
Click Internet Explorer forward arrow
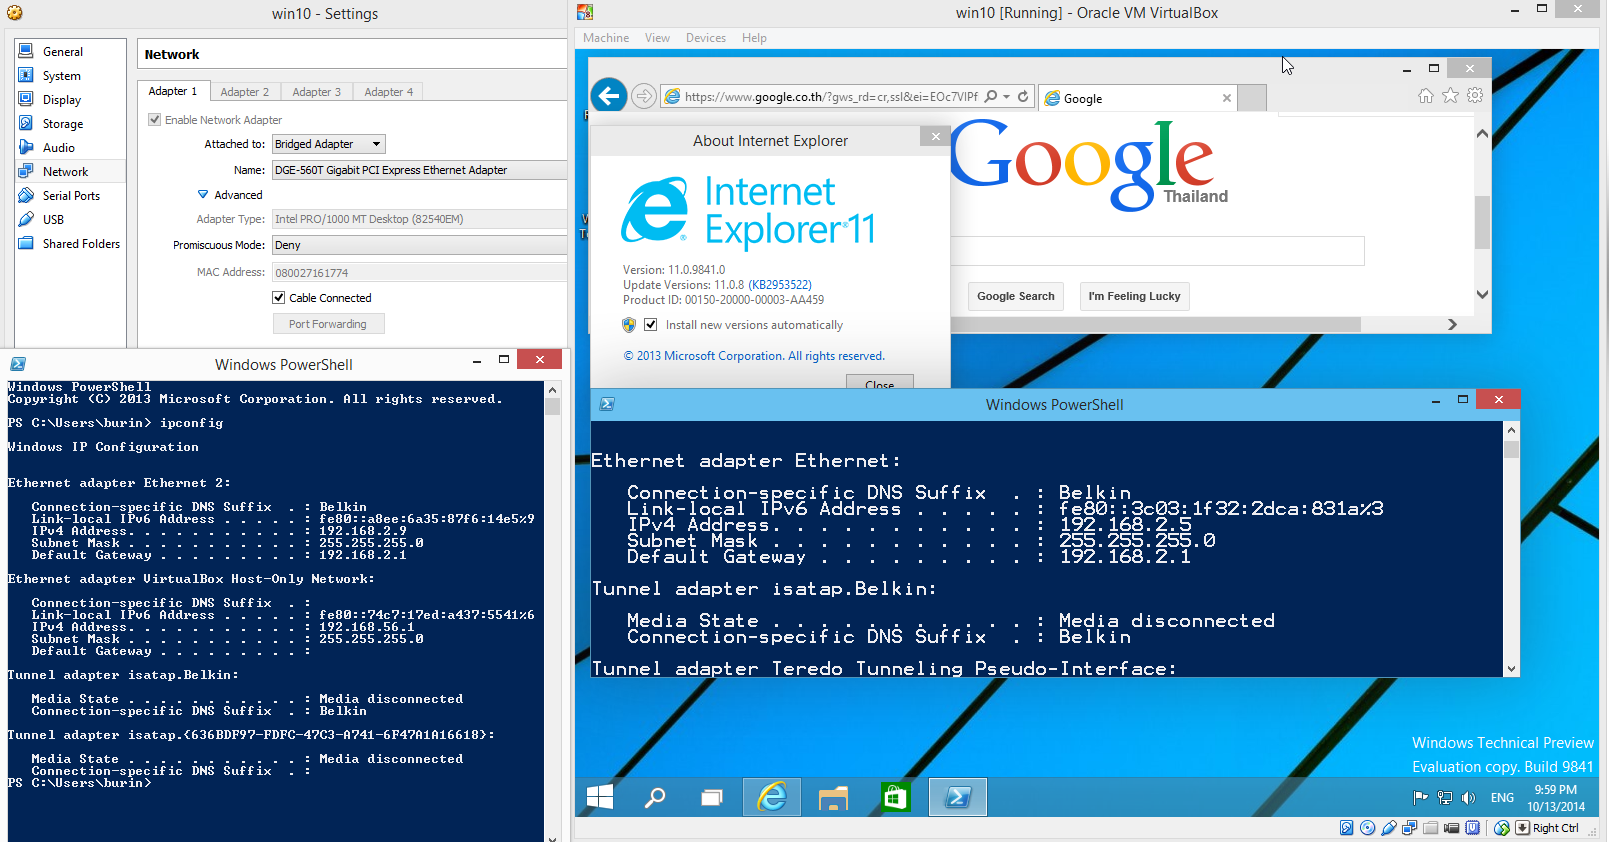pos(644,96)
